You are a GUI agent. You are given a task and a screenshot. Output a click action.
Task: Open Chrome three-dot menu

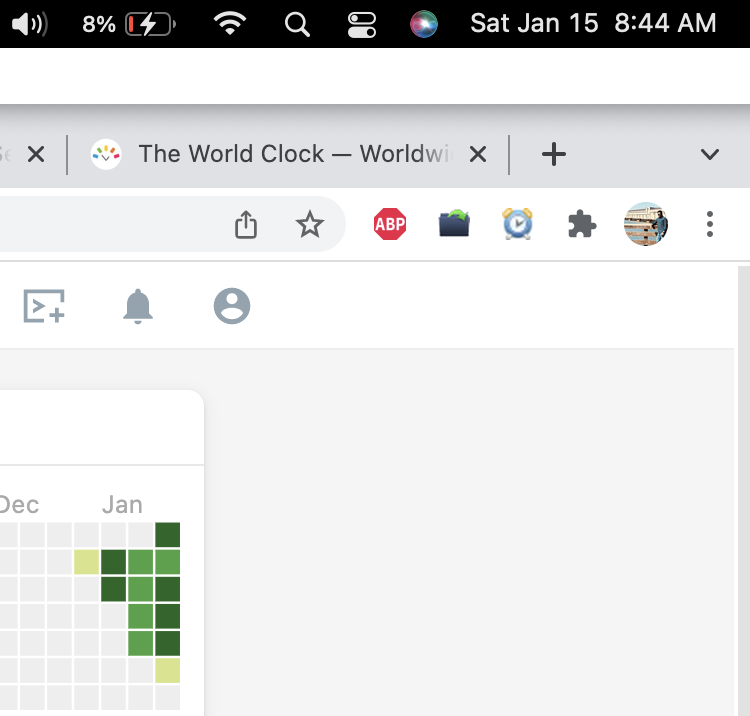[x=710, y=224]
